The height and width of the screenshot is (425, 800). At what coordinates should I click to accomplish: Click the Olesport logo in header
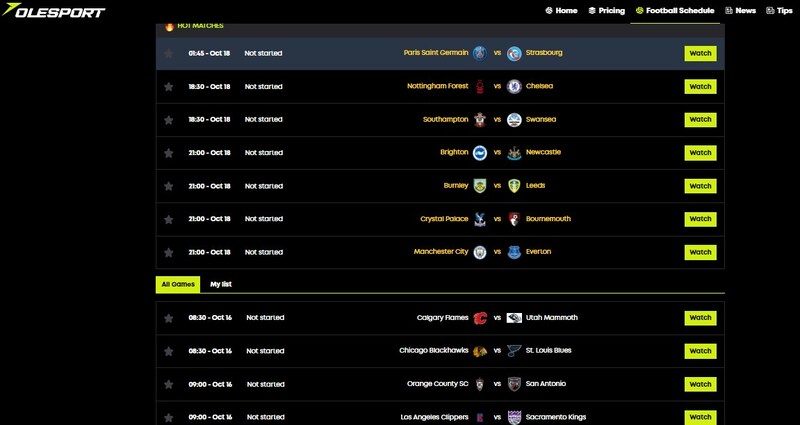(54, 11)
